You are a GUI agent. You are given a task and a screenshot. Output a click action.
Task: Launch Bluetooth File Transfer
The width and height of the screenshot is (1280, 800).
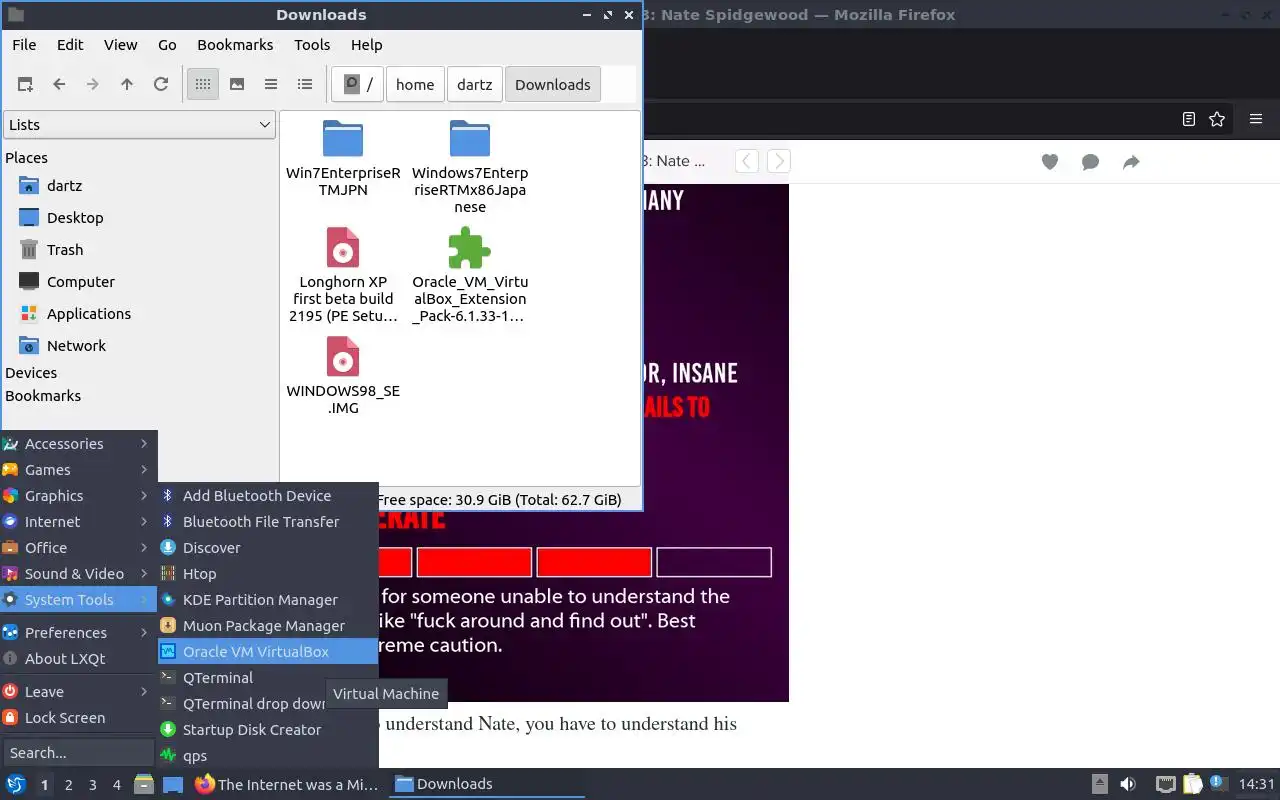coord(268,522)
